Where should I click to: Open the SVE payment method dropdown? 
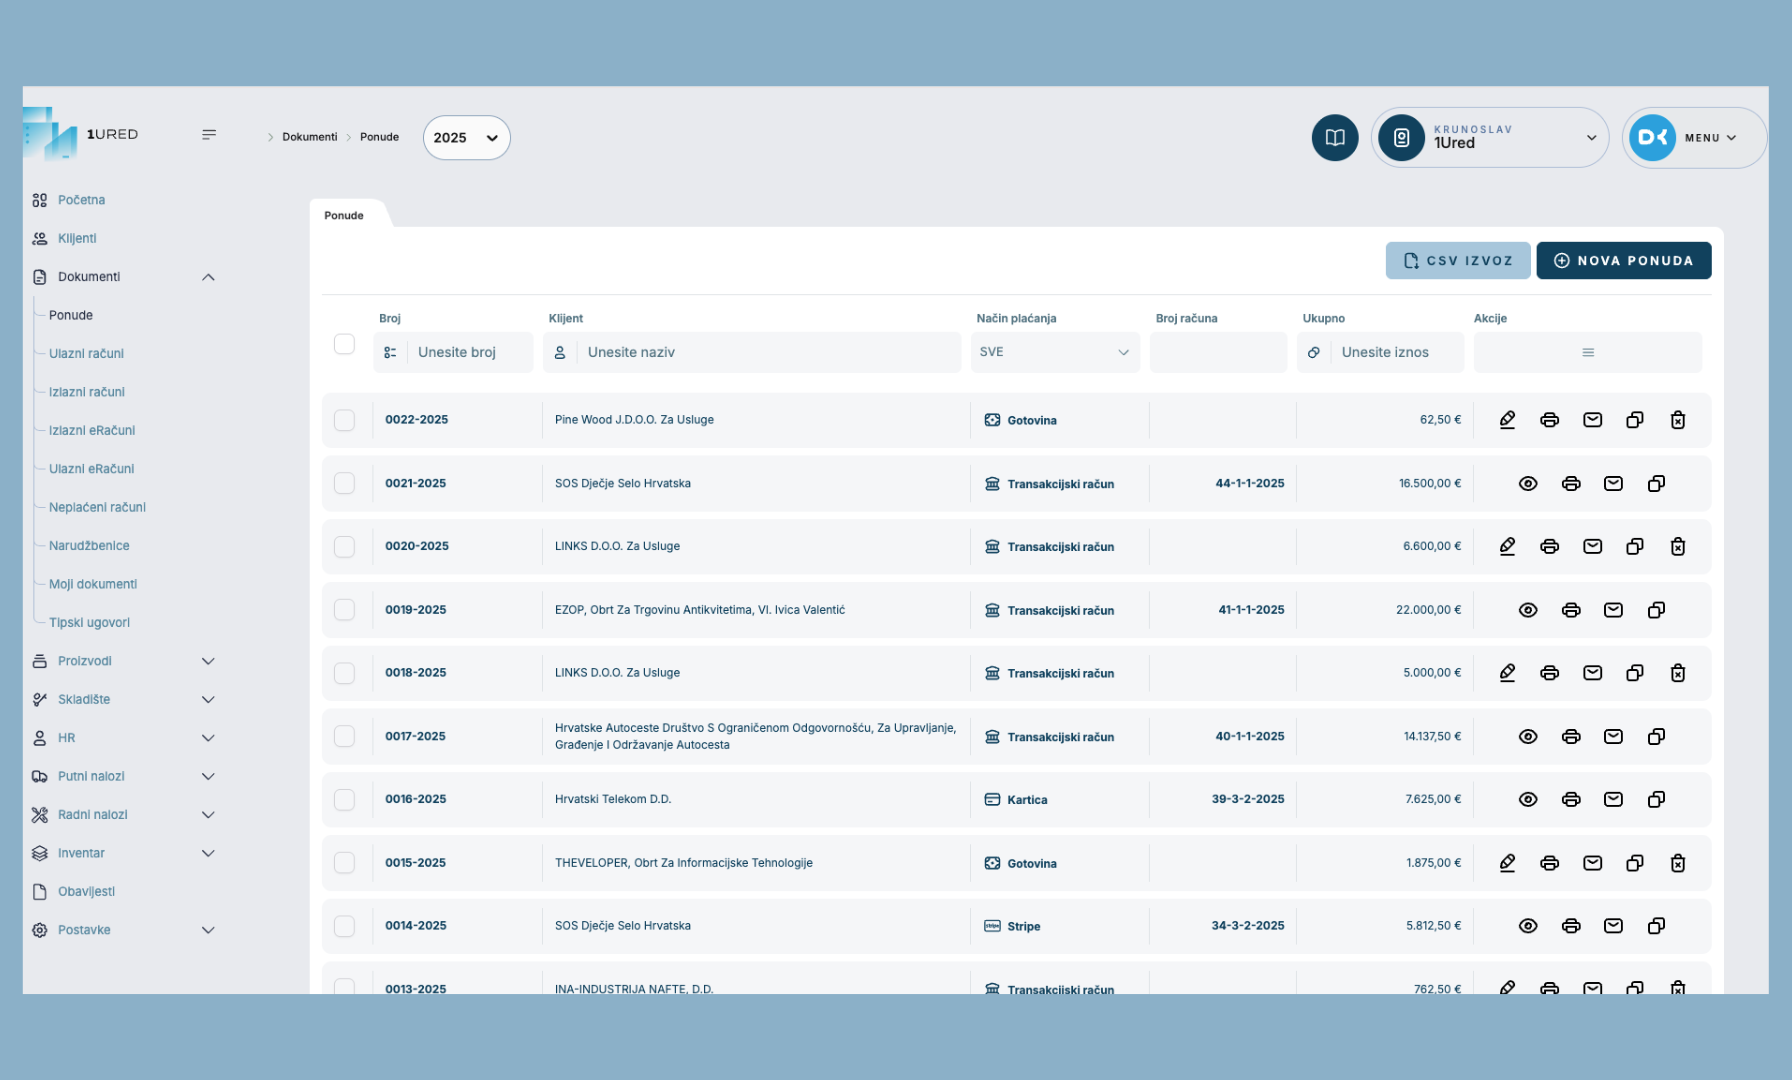point(1054,353)
